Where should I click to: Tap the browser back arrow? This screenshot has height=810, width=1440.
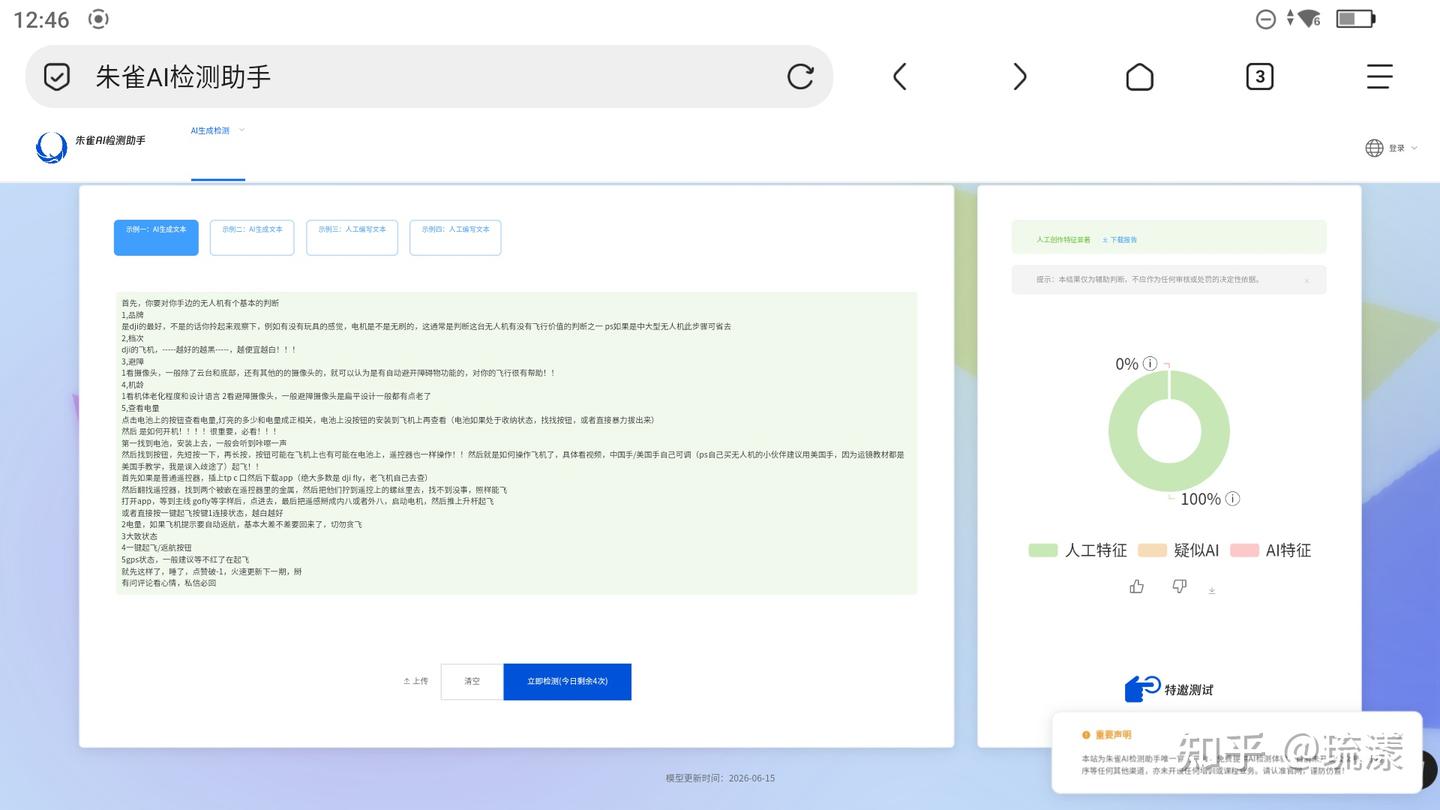[899, 77]
